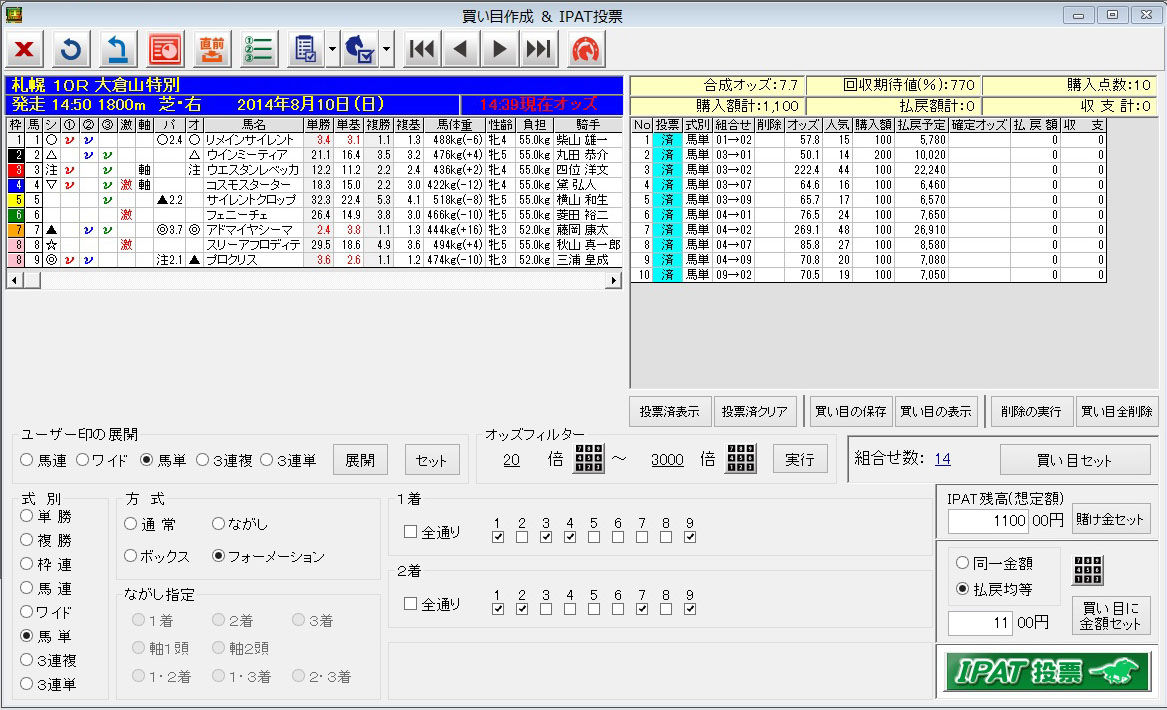Click 買い目セット button

[1075, 460]
